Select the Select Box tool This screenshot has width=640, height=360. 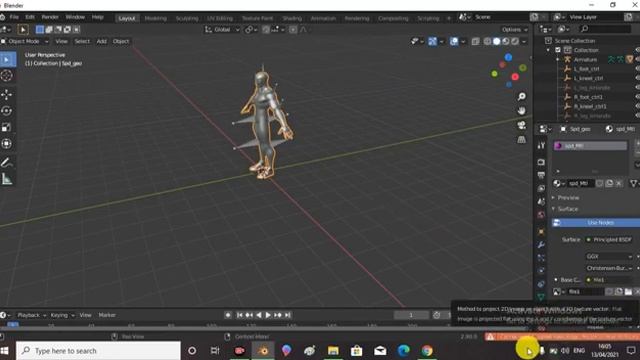pos(7,60)
